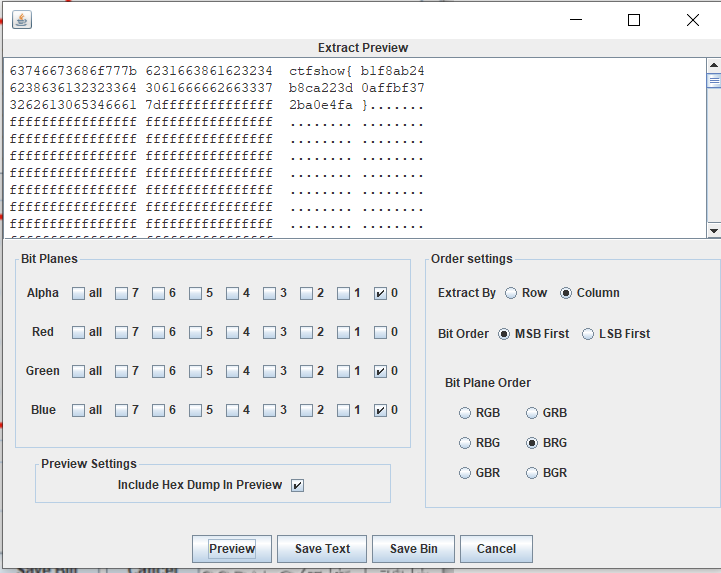Enable the Alpha bit plane 7 checkbox
This screenshot has width=721, height=573.
[122, 294]
